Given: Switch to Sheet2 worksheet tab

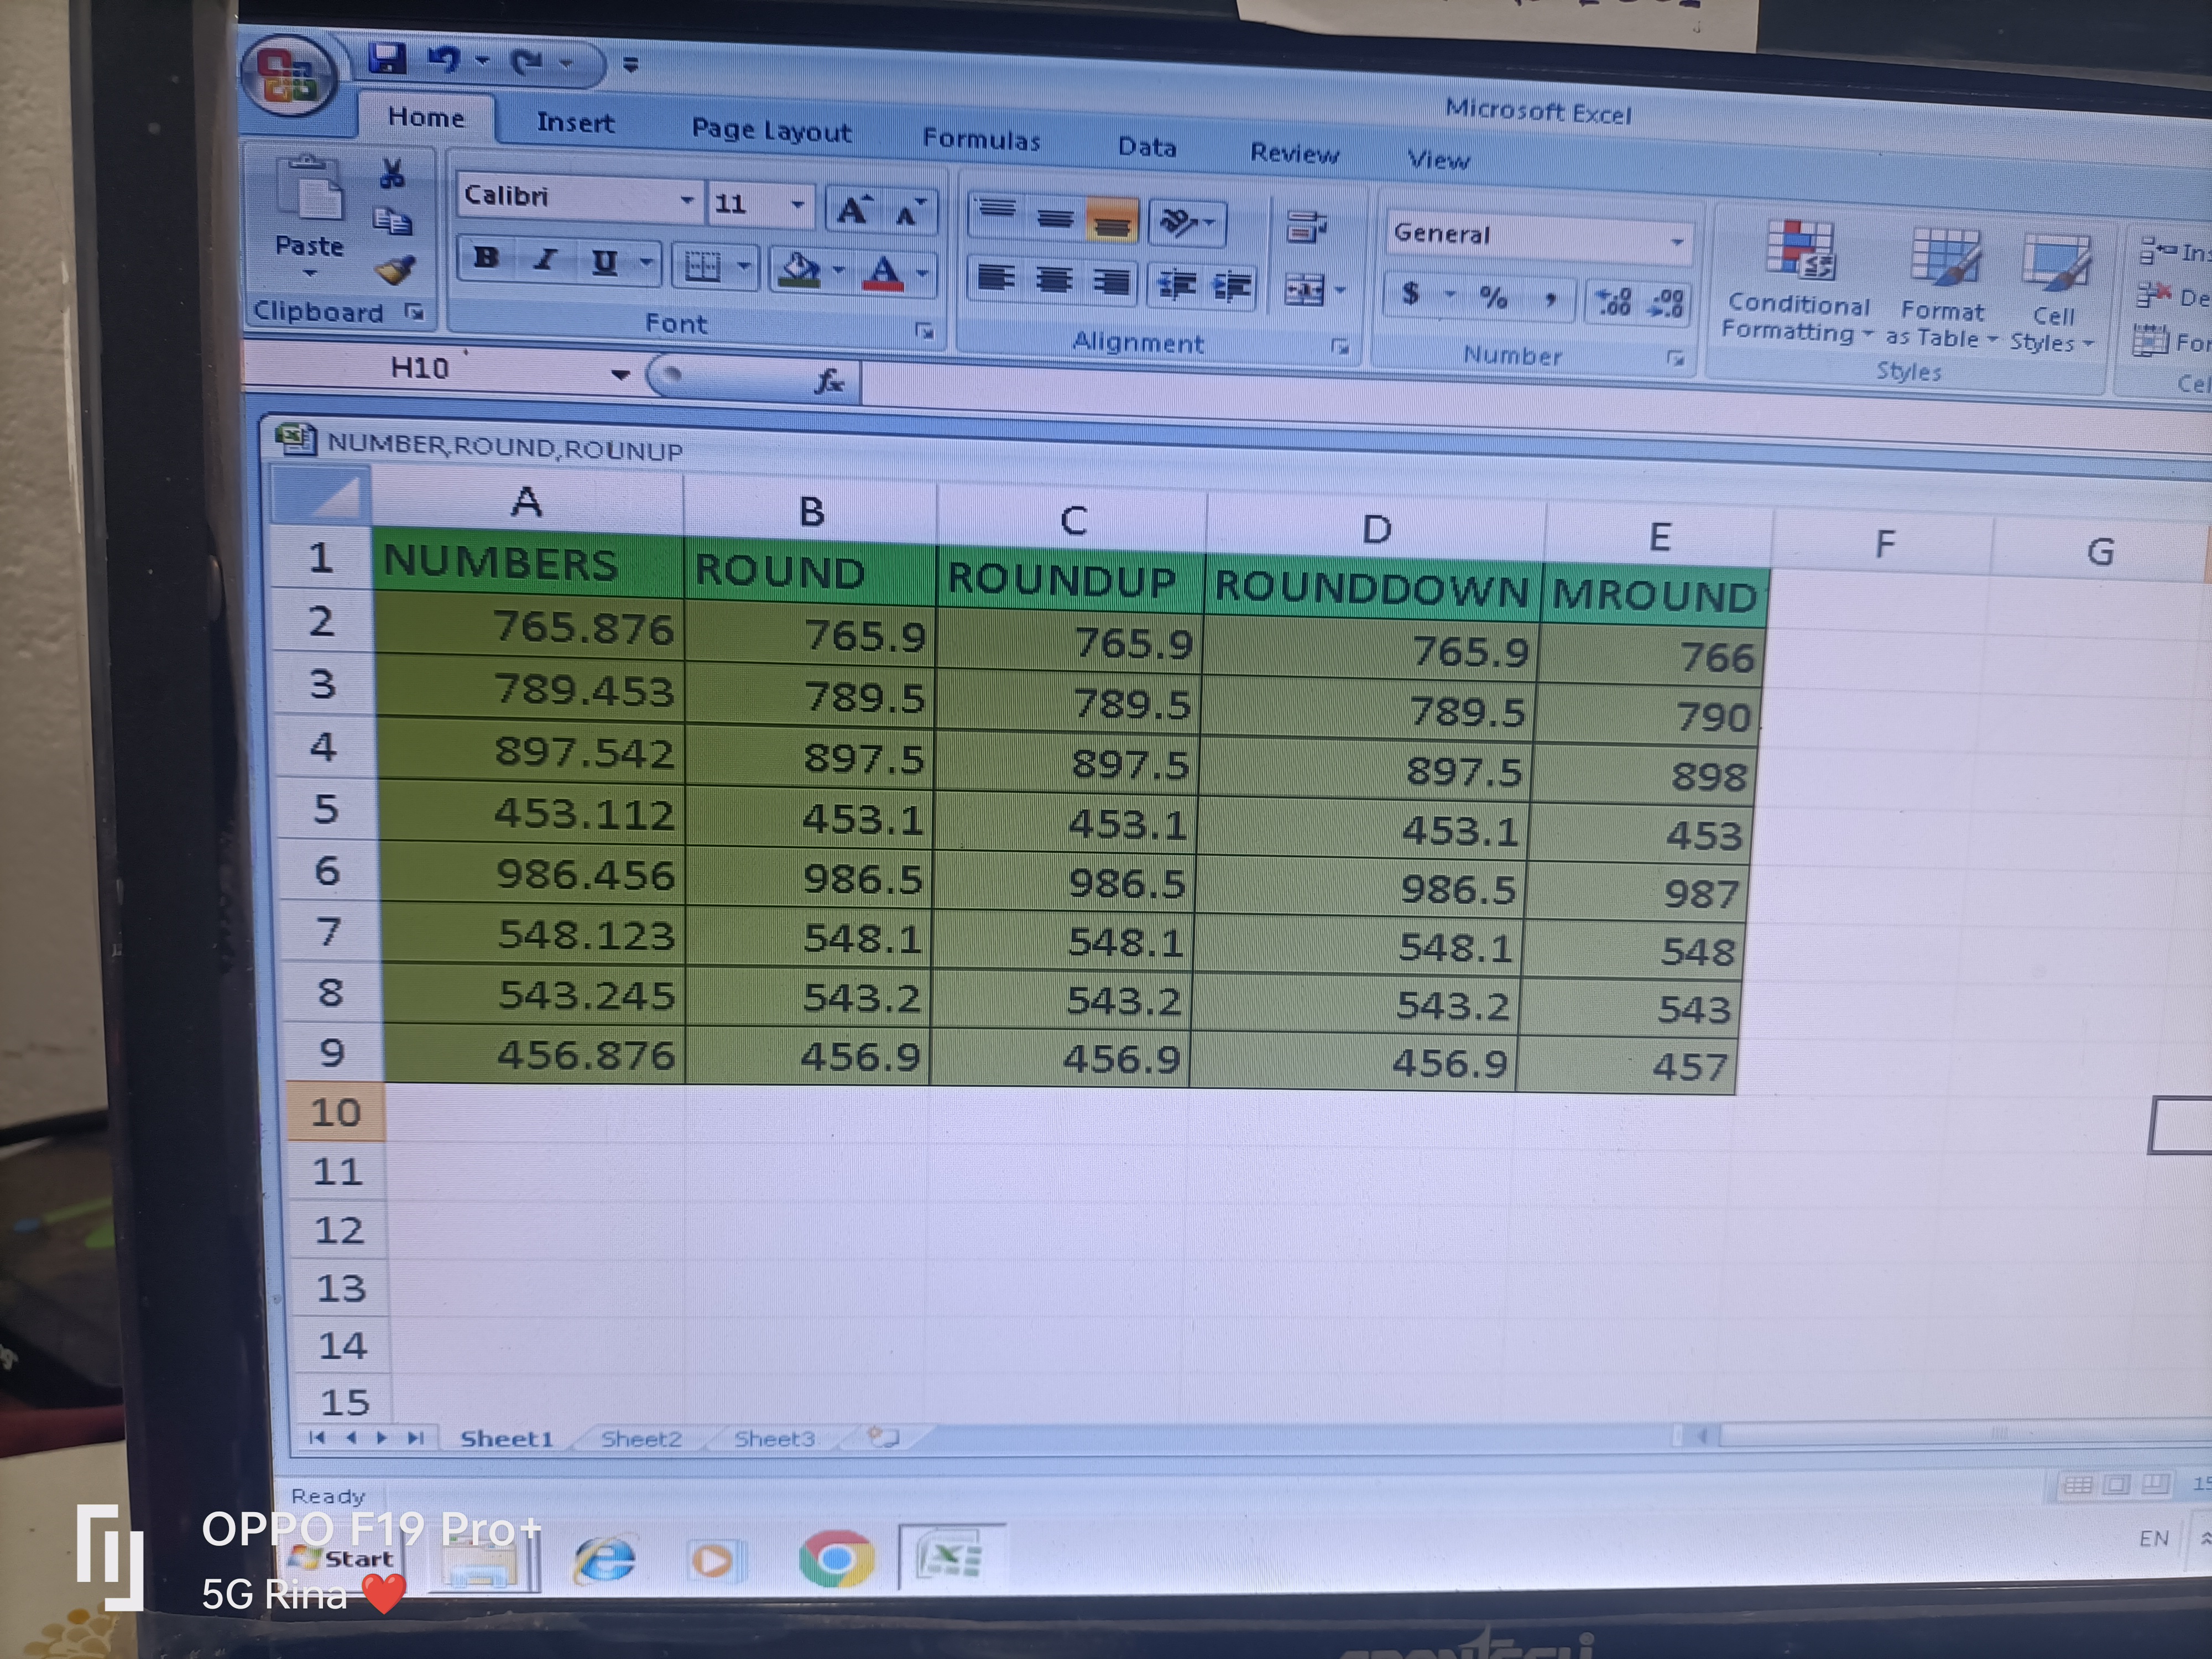Looking at the screenshot, I should (x=641, y=1439).
